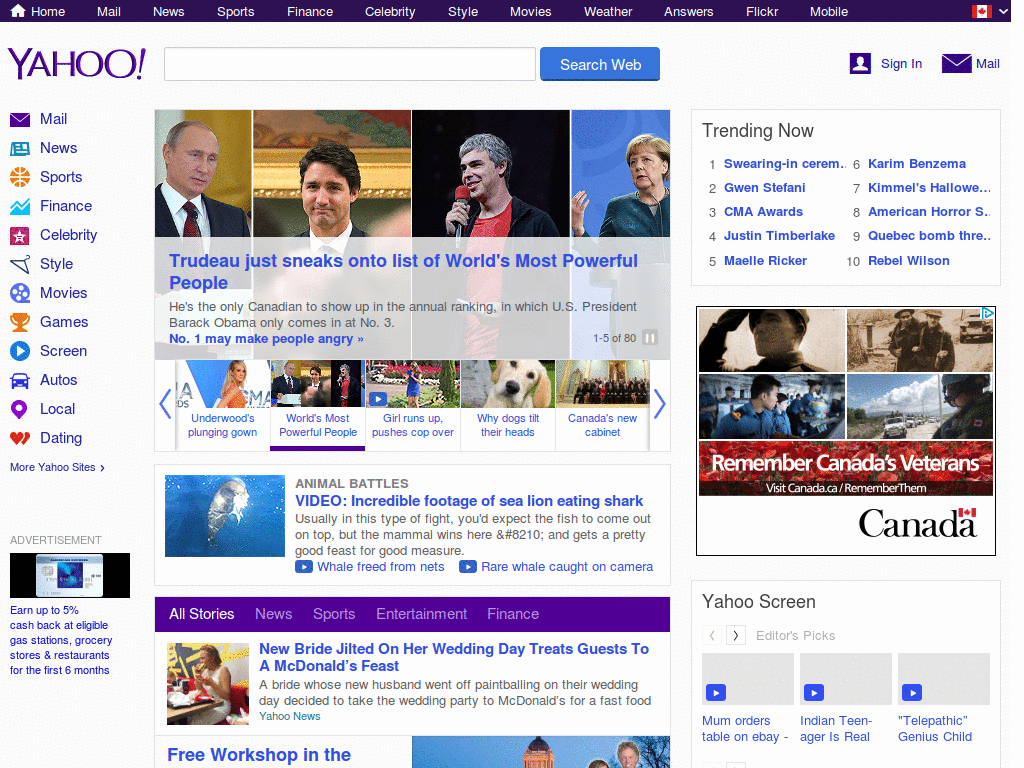Click the Search Web button
This screenshot has width=1024, height=768.
pyautogui.click(x=600, y=64)
